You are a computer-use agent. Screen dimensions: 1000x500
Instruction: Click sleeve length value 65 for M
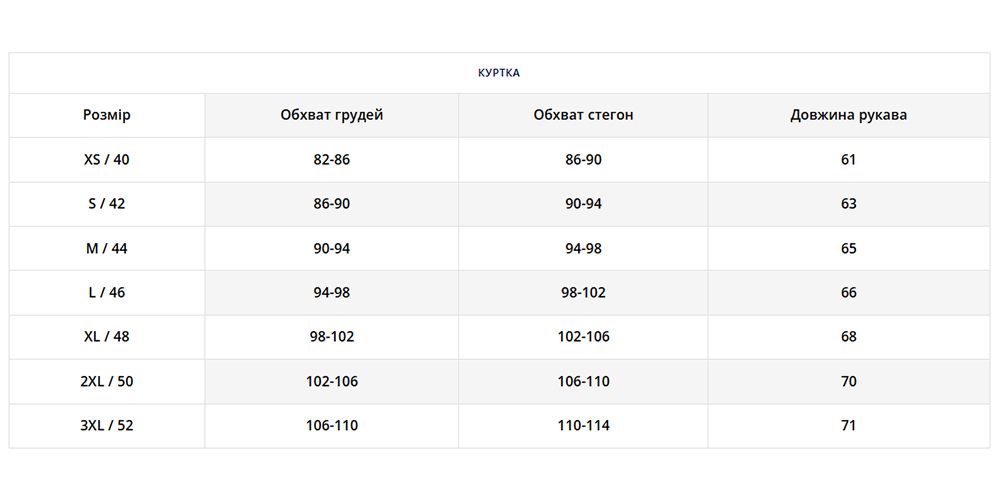tap(848, 248)
